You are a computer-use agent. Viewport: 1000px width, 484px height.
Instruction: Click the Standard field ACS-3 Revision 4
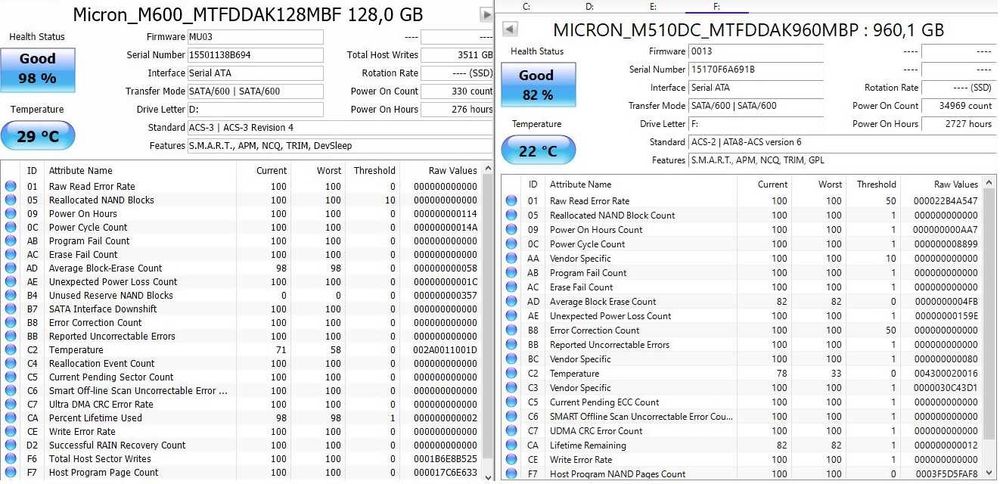click(341, 128)
